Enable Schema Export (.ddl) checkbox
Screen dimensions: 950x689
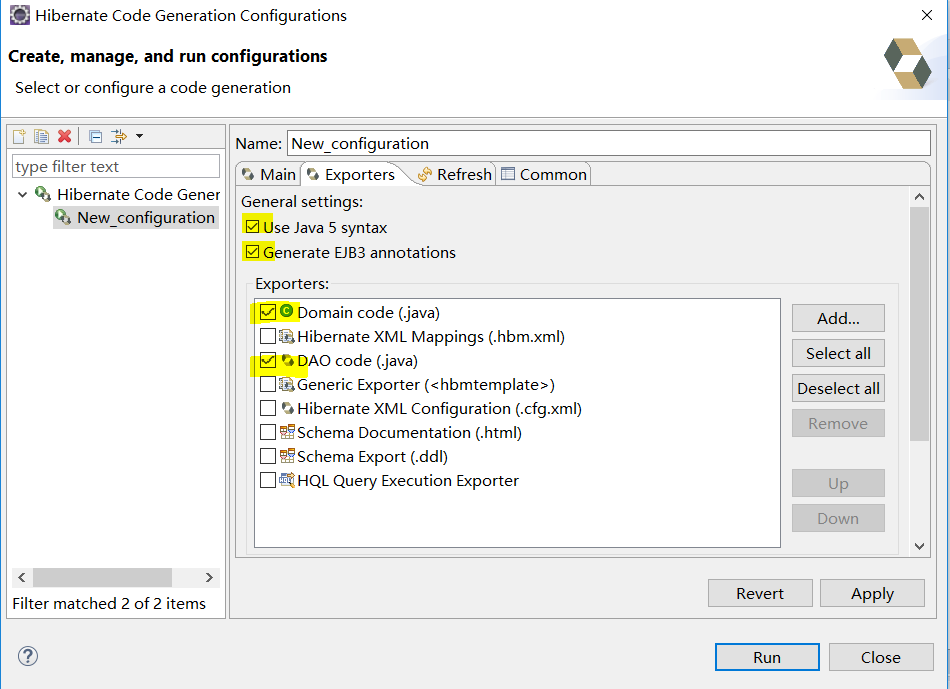click(x=267, y=456)
